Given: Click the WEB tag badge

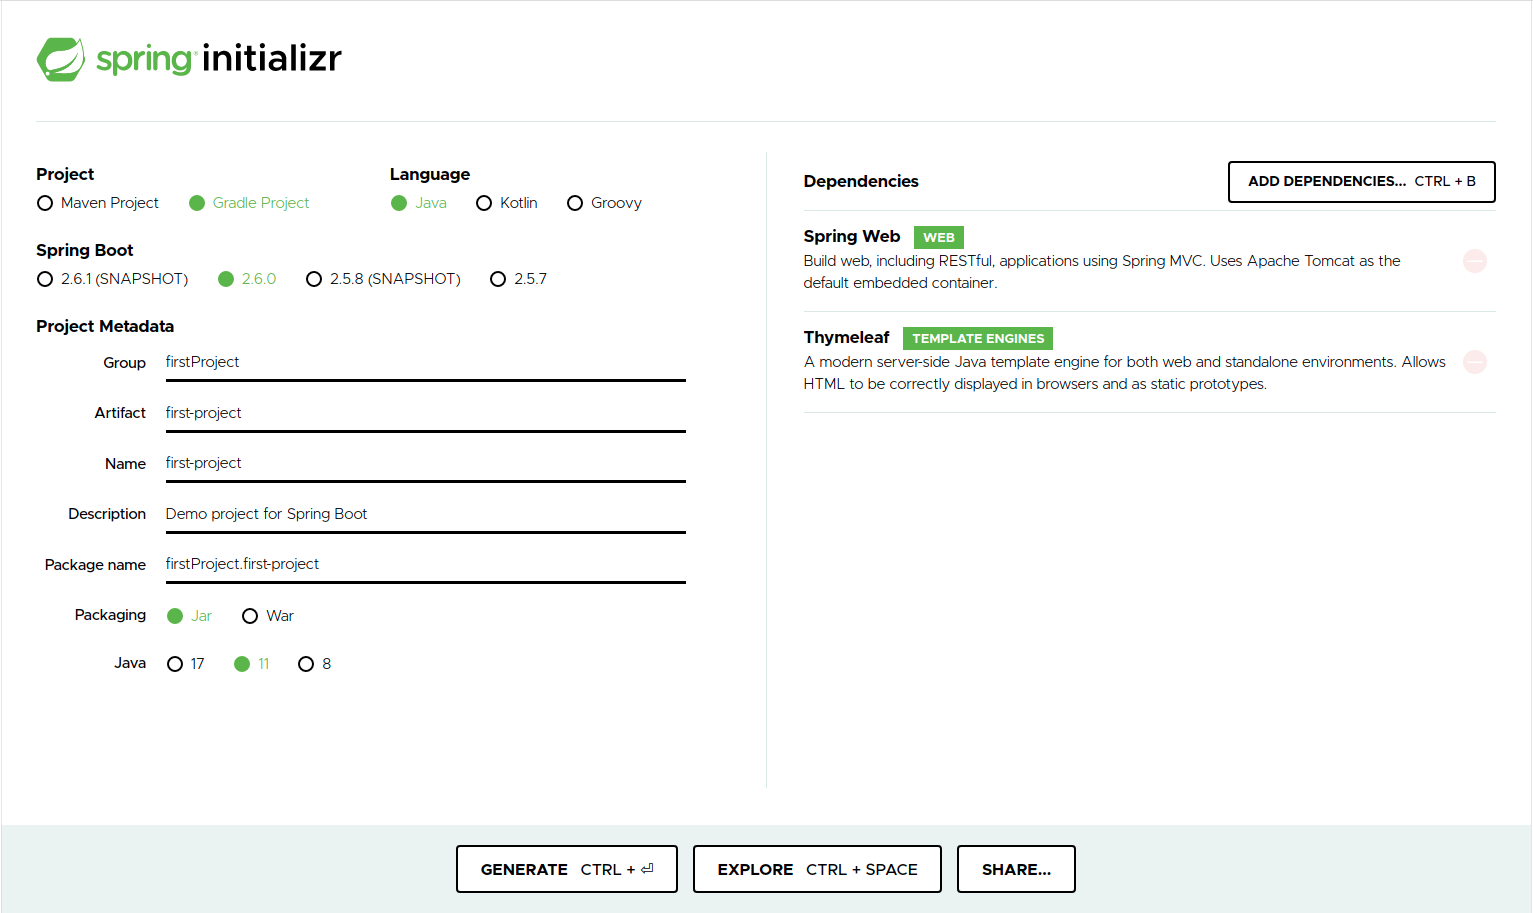Looking at the screenshot, I should tap(939, 238).
